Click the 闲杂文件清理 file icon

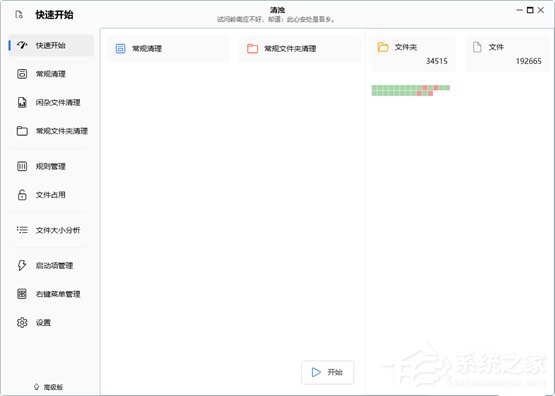pyautogui.click(x=22, y=102)
